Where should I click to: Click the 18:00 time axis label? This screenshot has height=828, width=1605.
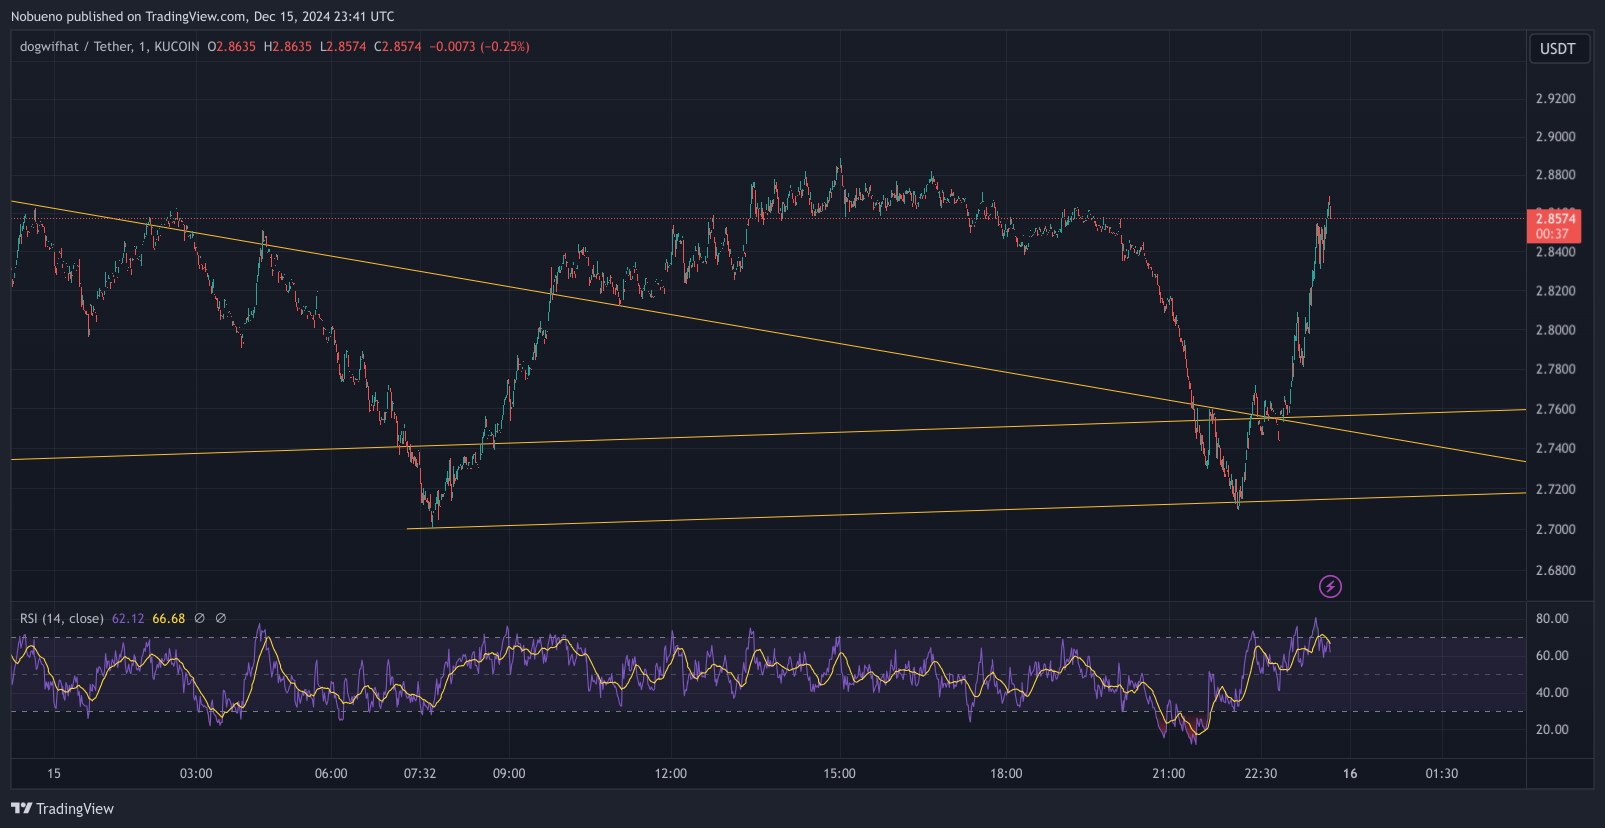1006,773
